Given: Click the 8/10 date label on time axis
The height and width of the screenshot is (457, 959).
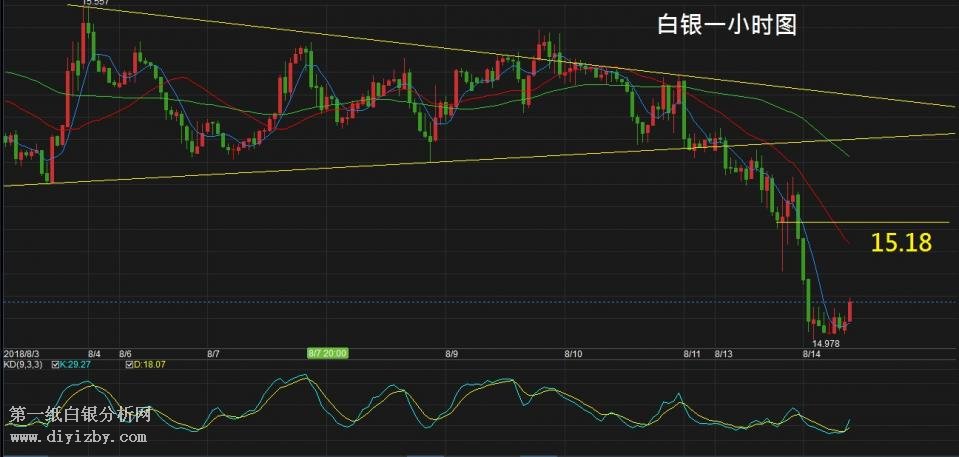Looking at the screenshot, I should point(574,354).
